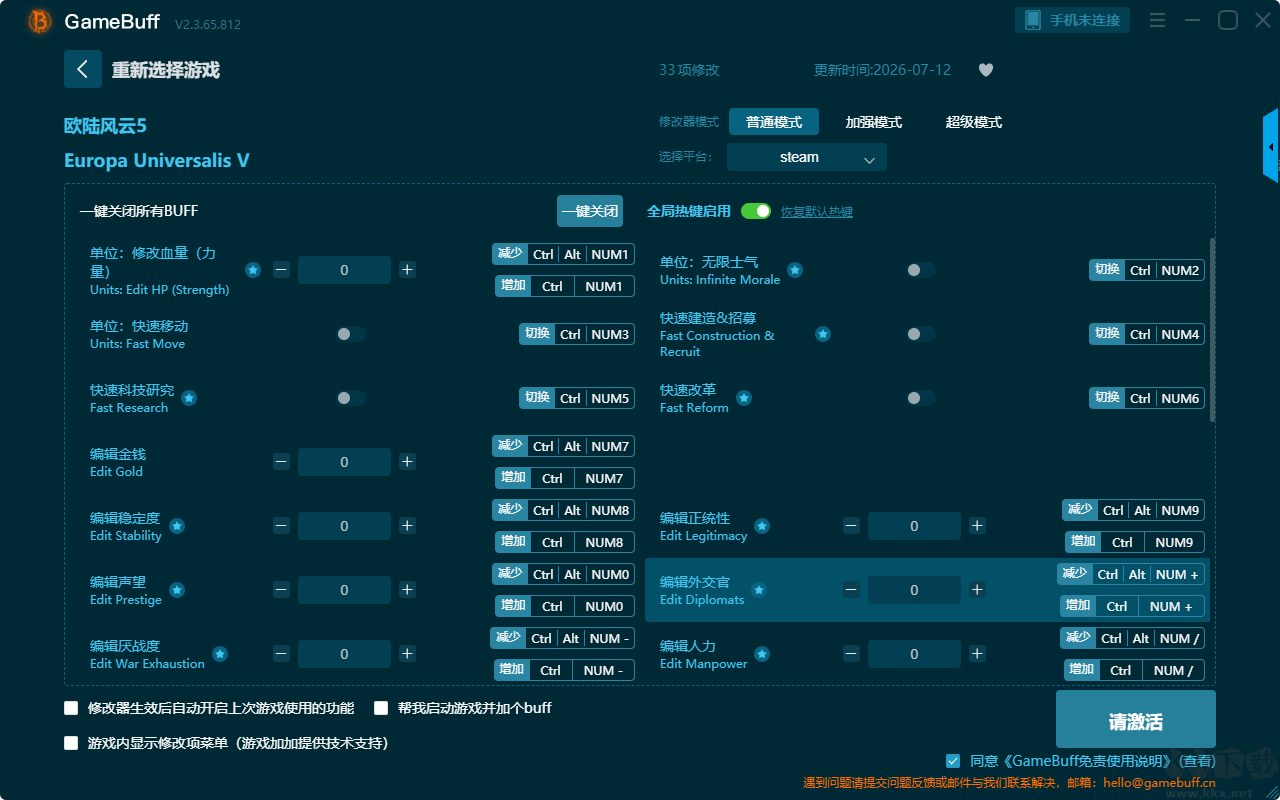Click the star icon beside Fast Research
Viewport: 1280px width, 800px height.
pos(189,398)
